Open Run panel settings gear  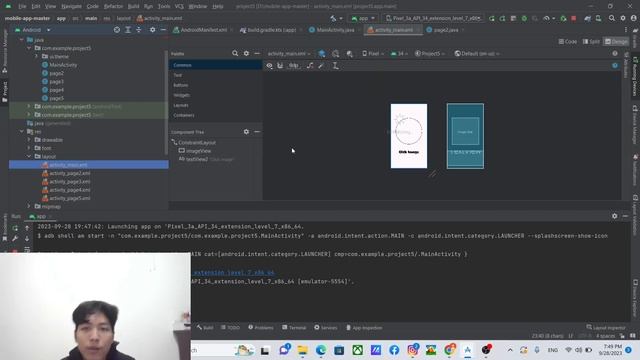click(x=615, y=216)
